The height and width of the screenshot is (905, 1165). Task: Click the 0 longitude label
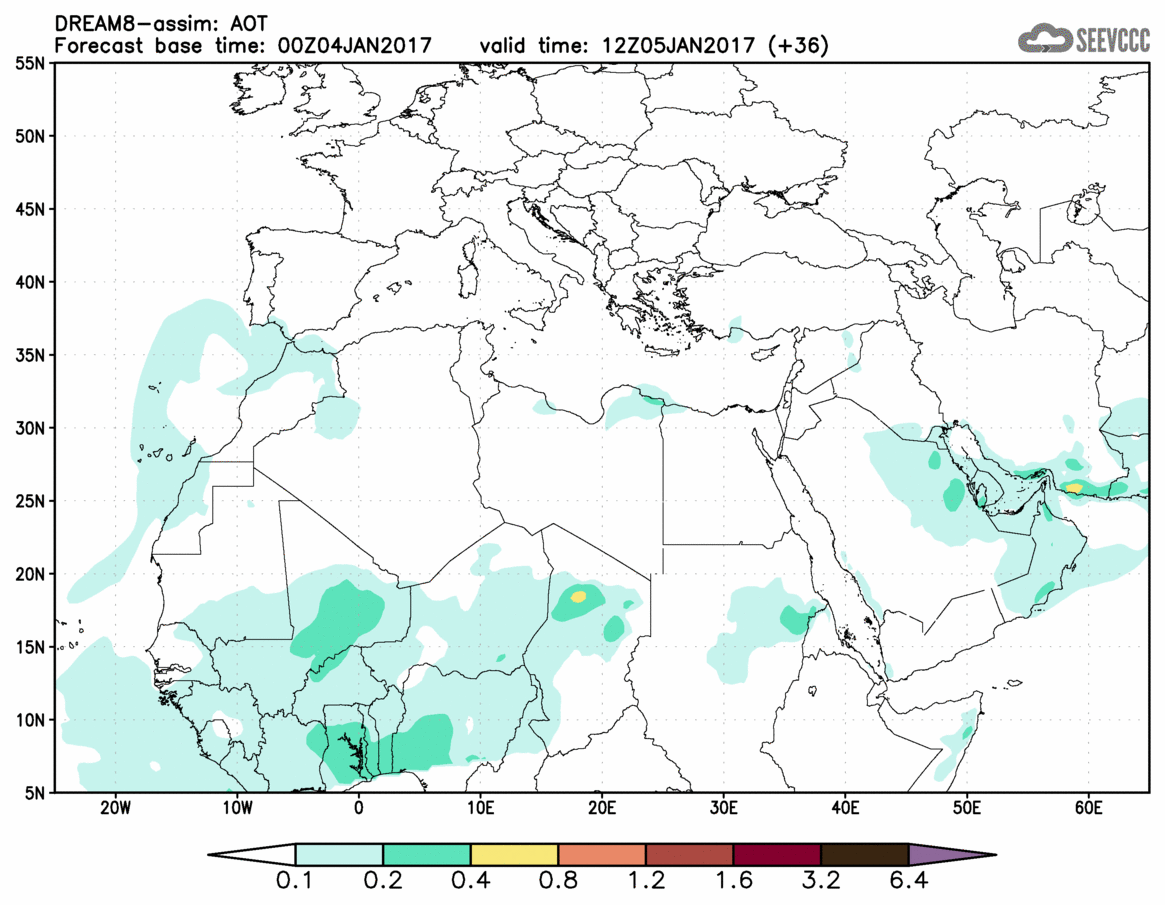pos(359,808)
